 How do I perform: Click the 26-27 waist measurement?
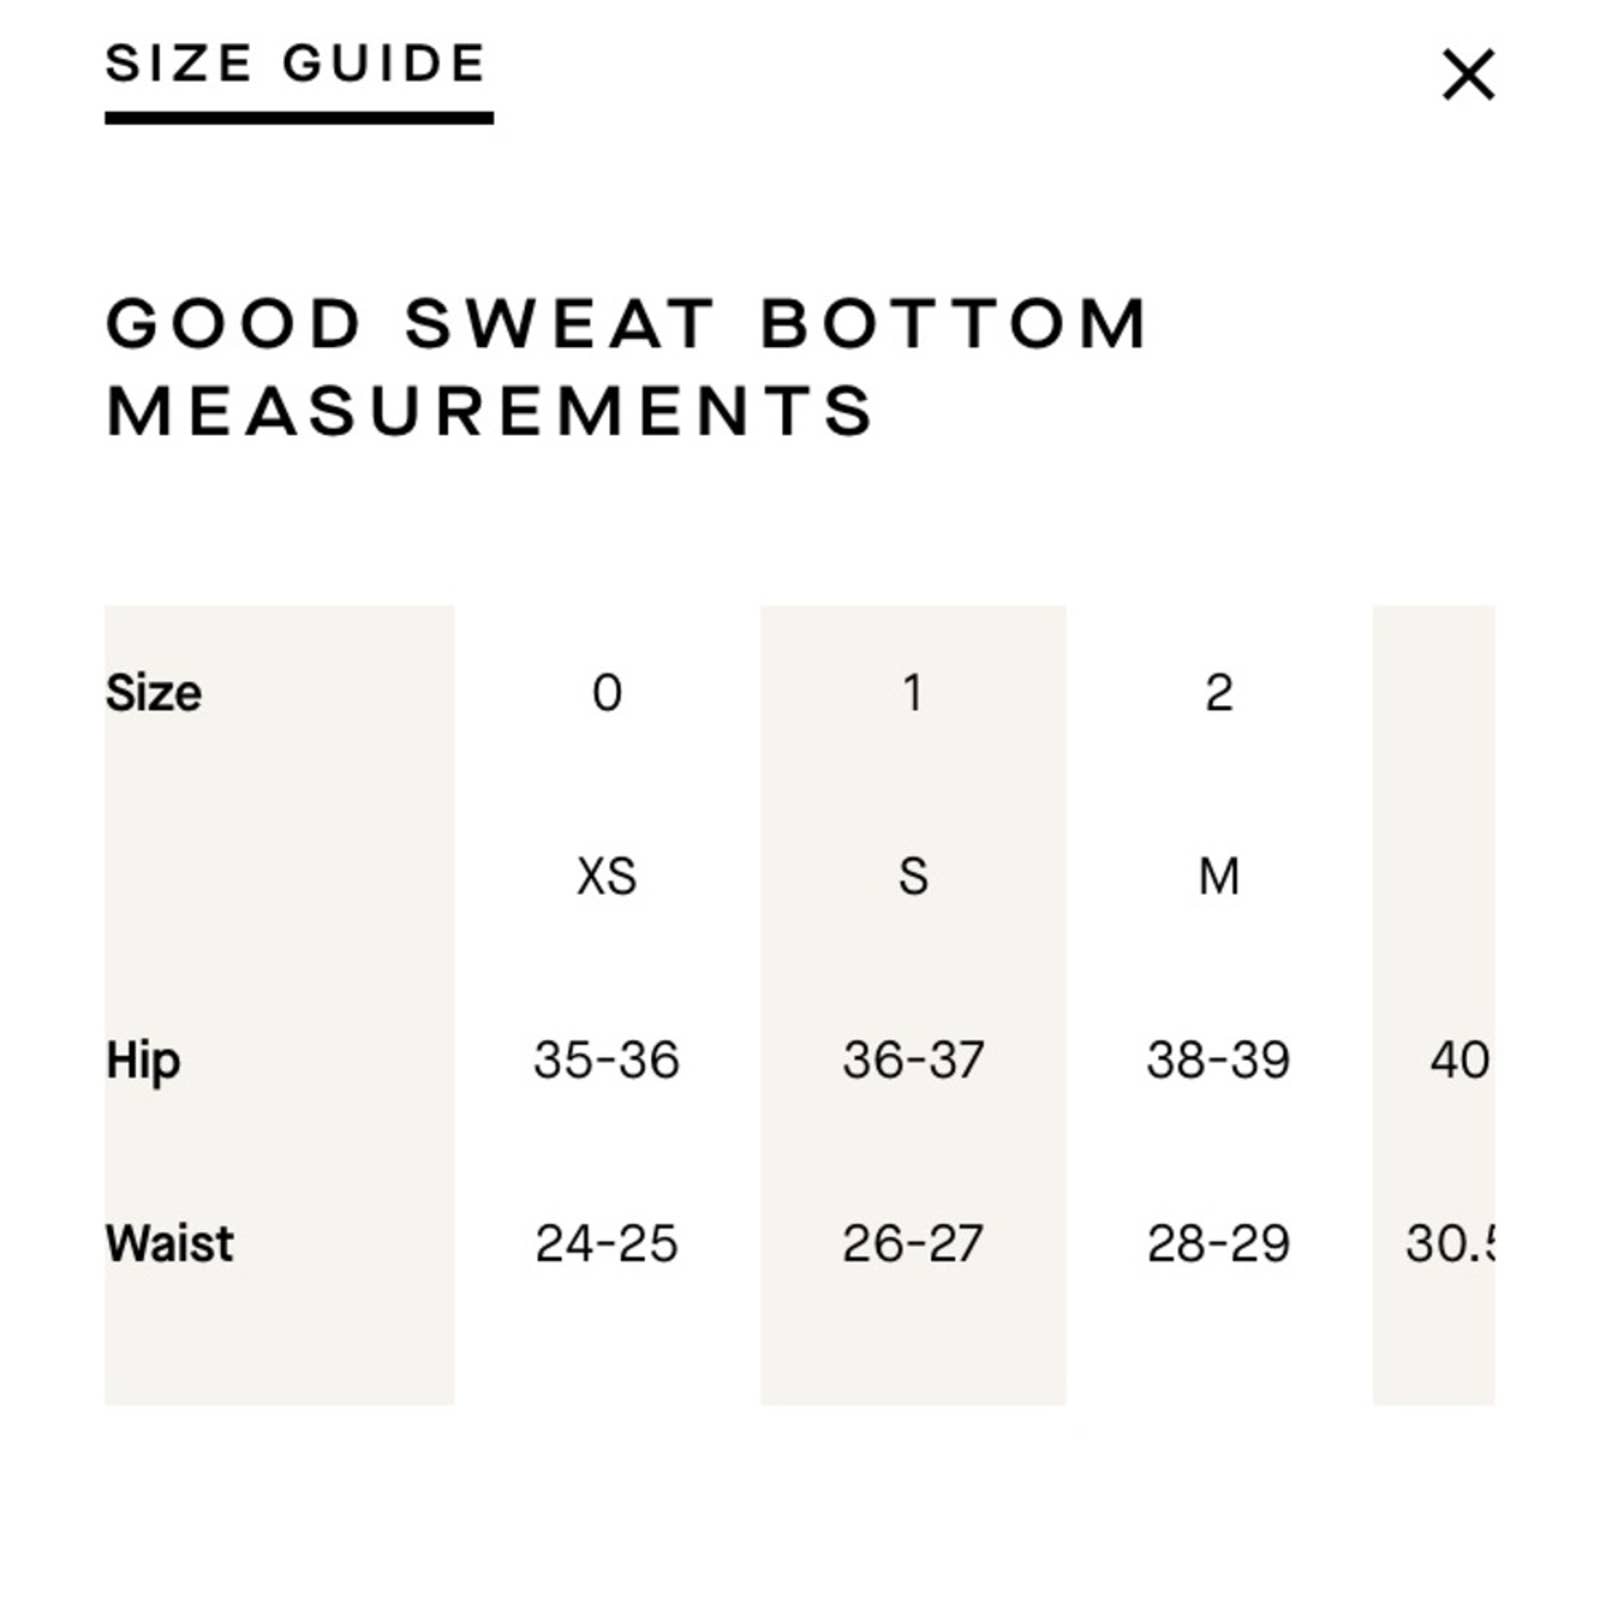point(913,1244)
